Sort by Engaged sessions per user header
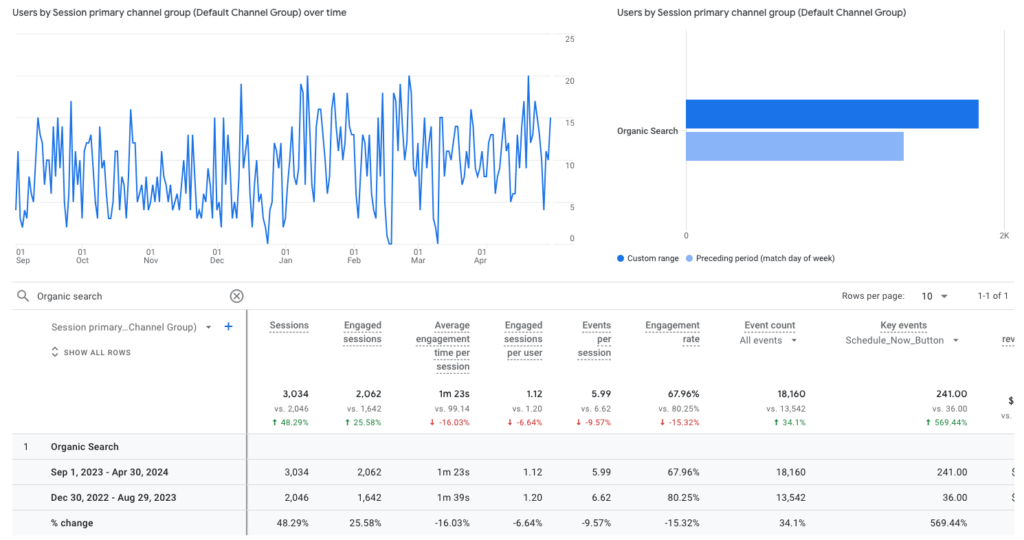 pyautogui.click(x=523, y=339)
